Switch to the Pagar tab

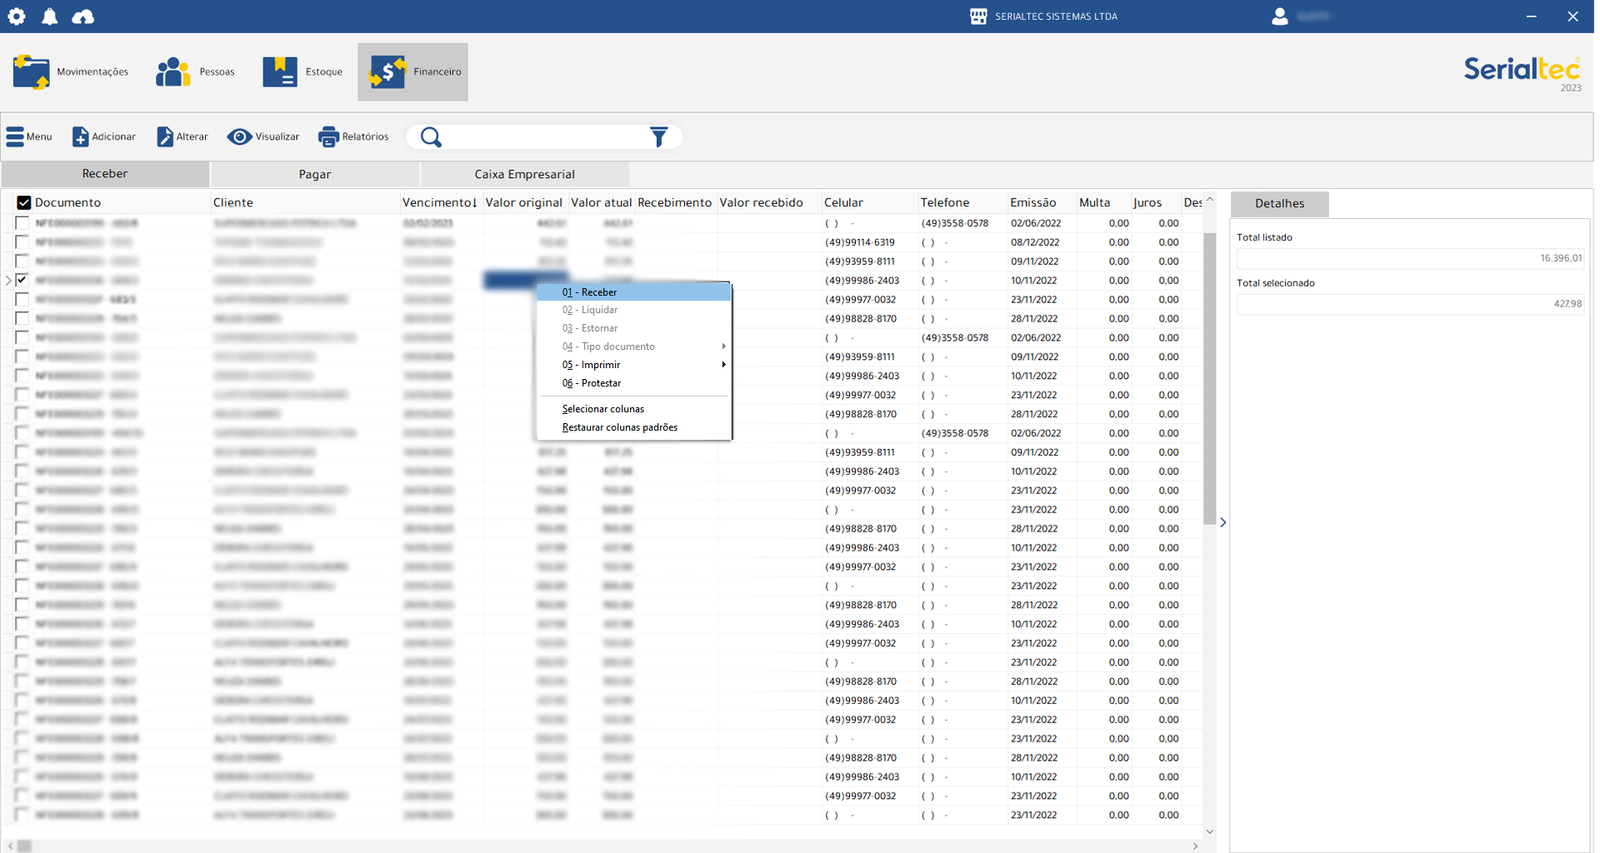pyautogui.click(x=315, y=174)
